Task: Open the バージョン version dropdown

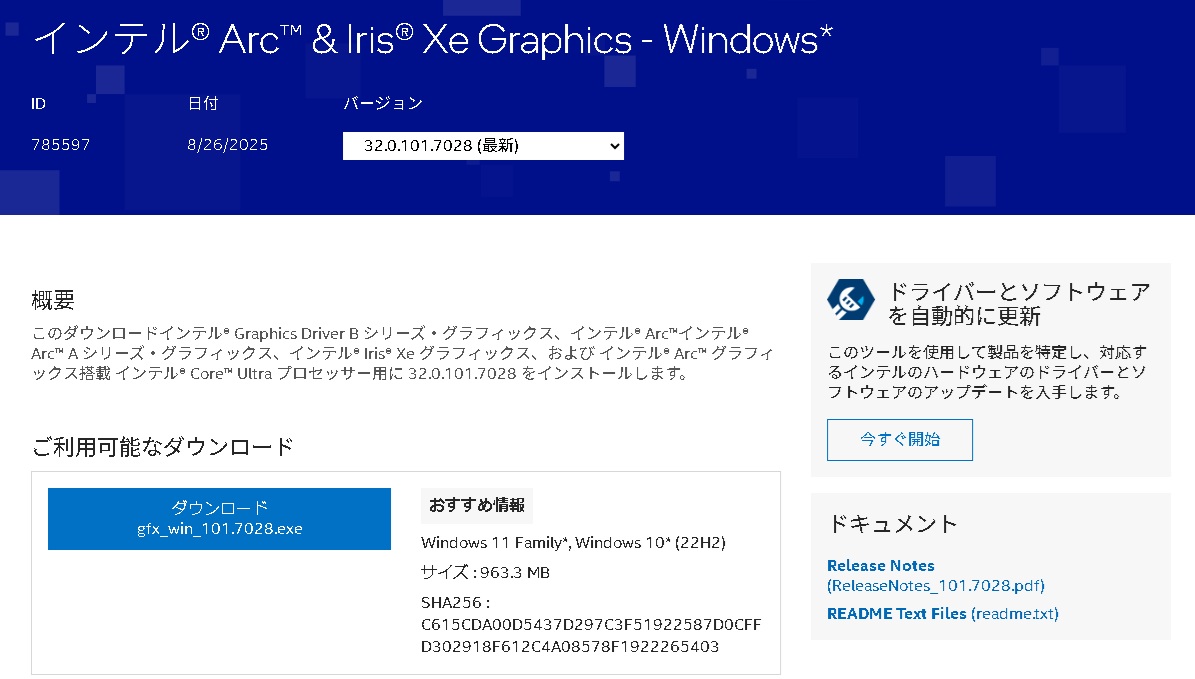Action: point(483,145)
